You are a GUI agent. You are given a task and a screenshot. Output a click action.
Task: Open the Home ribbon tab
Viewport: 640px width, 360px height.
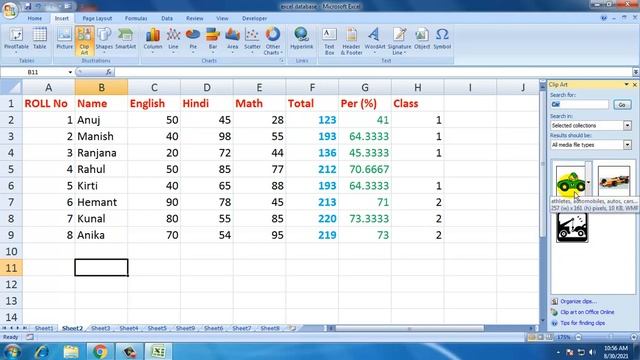point(35,18)
